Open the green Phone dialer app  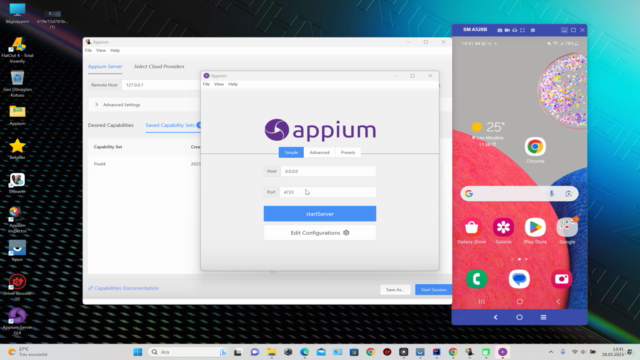tap(477, 279)
